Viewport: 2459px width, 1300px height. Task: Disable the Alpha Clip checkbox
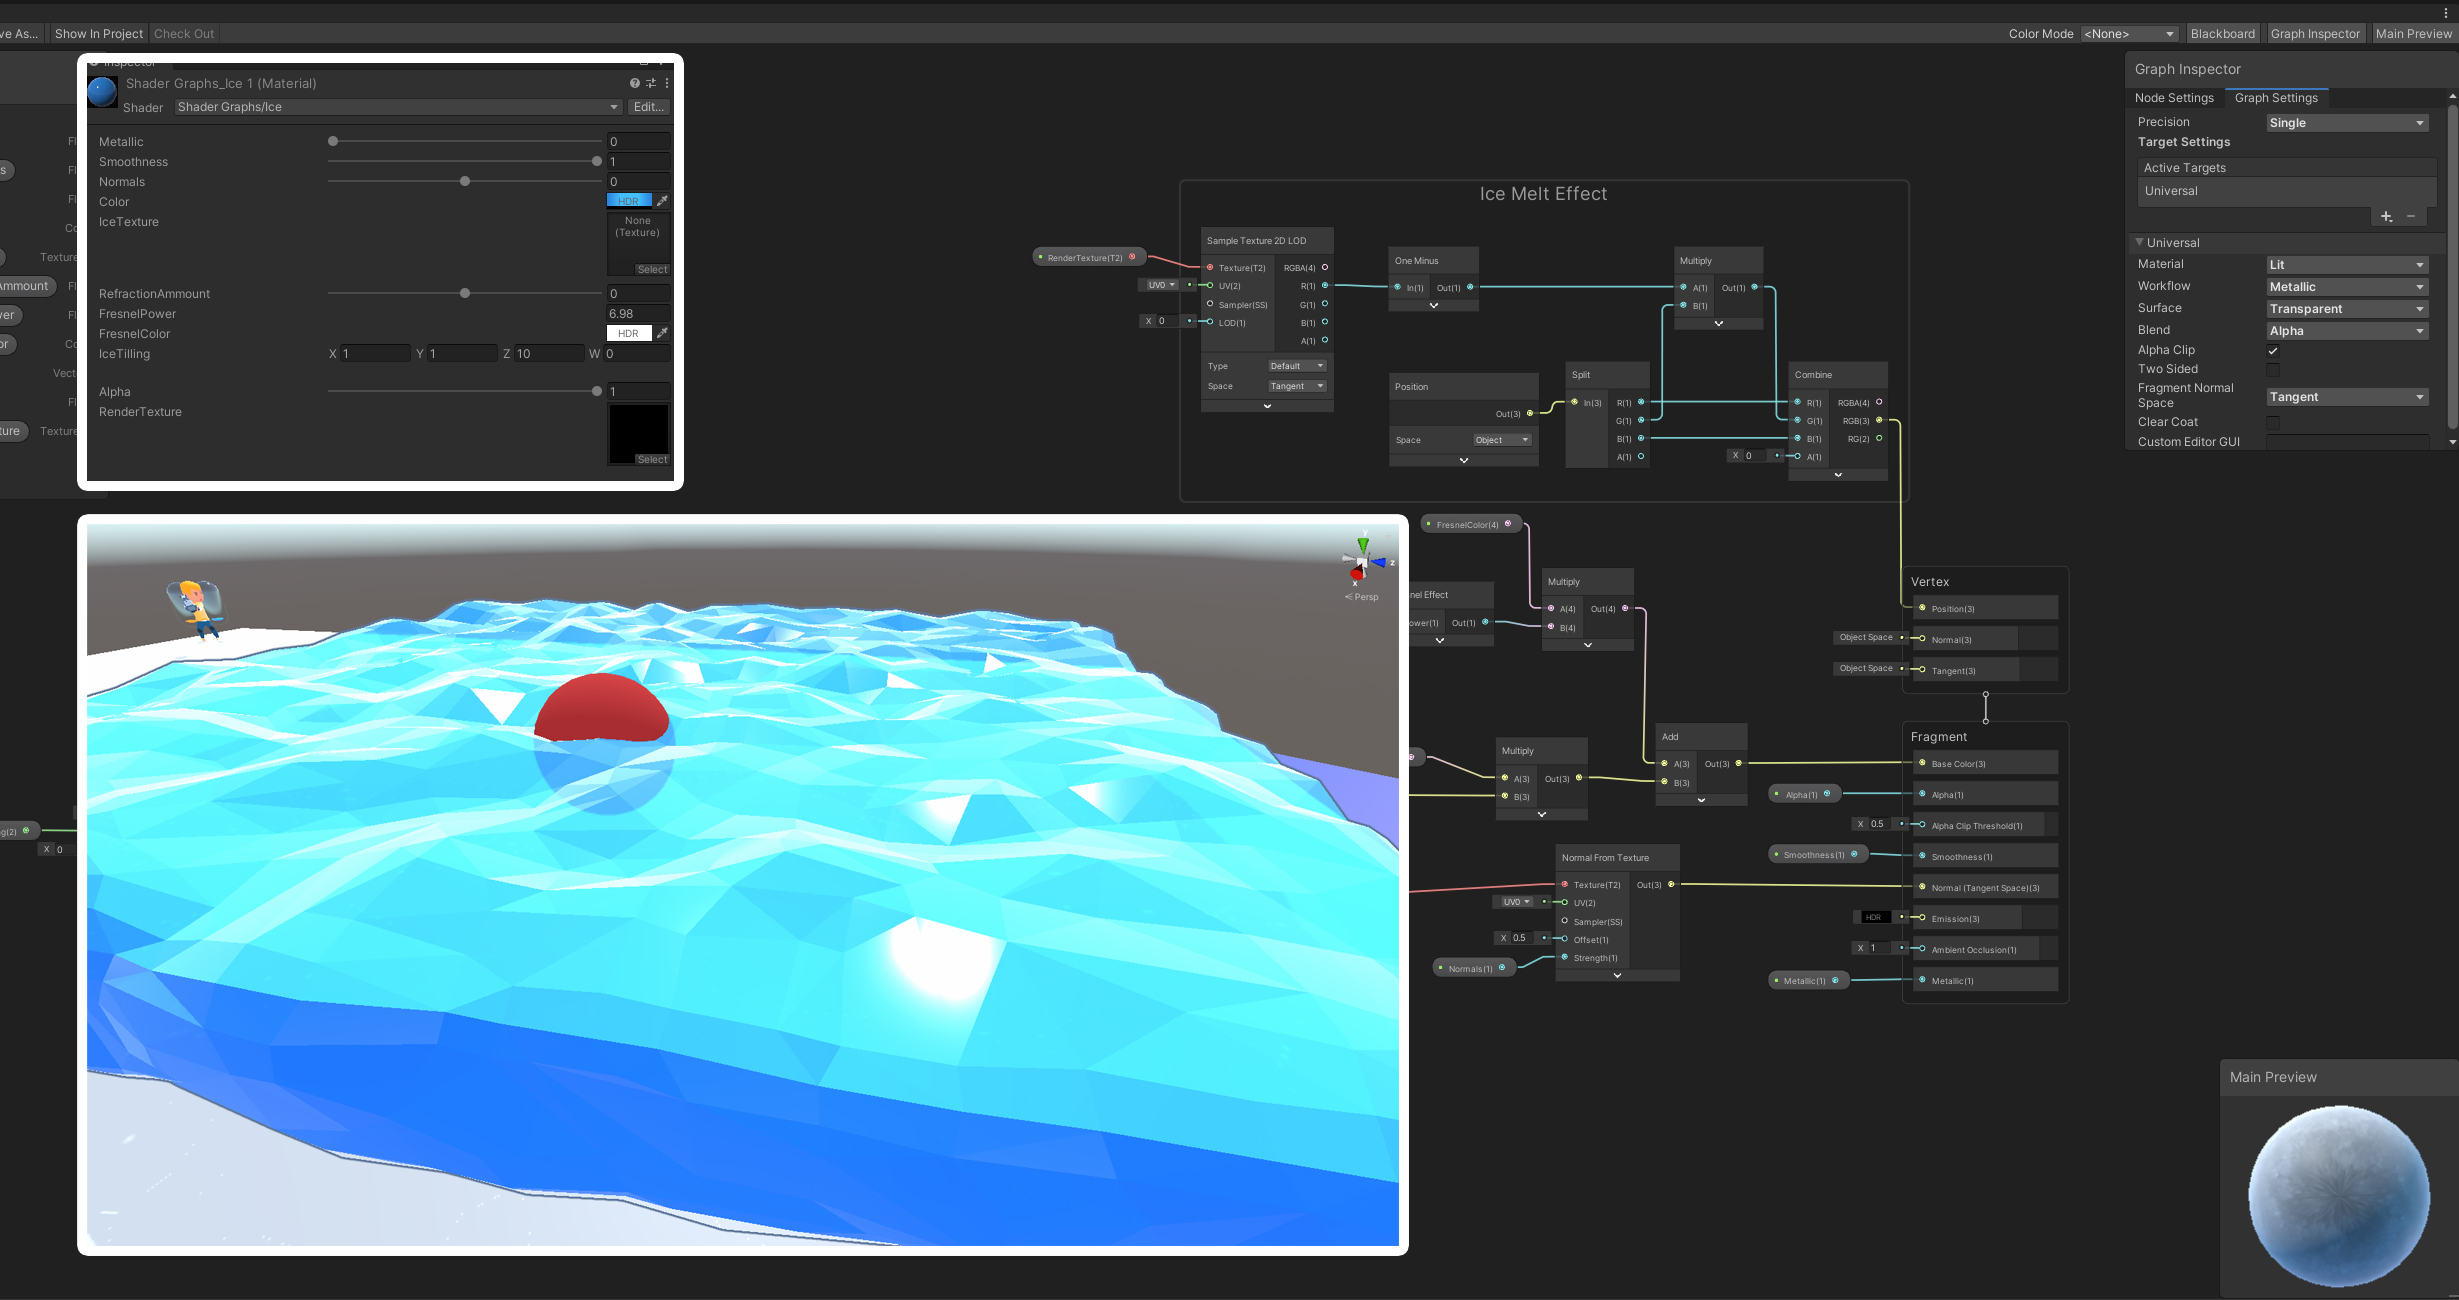coord(2273,351)
